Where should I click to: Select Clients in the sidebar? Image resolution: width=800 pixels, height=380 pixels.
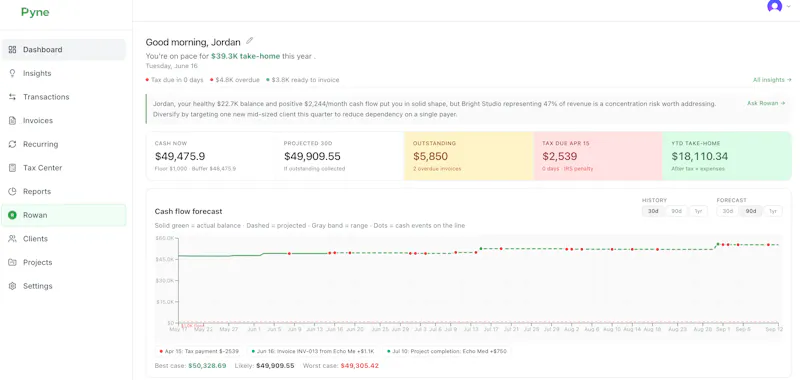tap(64, 239)
